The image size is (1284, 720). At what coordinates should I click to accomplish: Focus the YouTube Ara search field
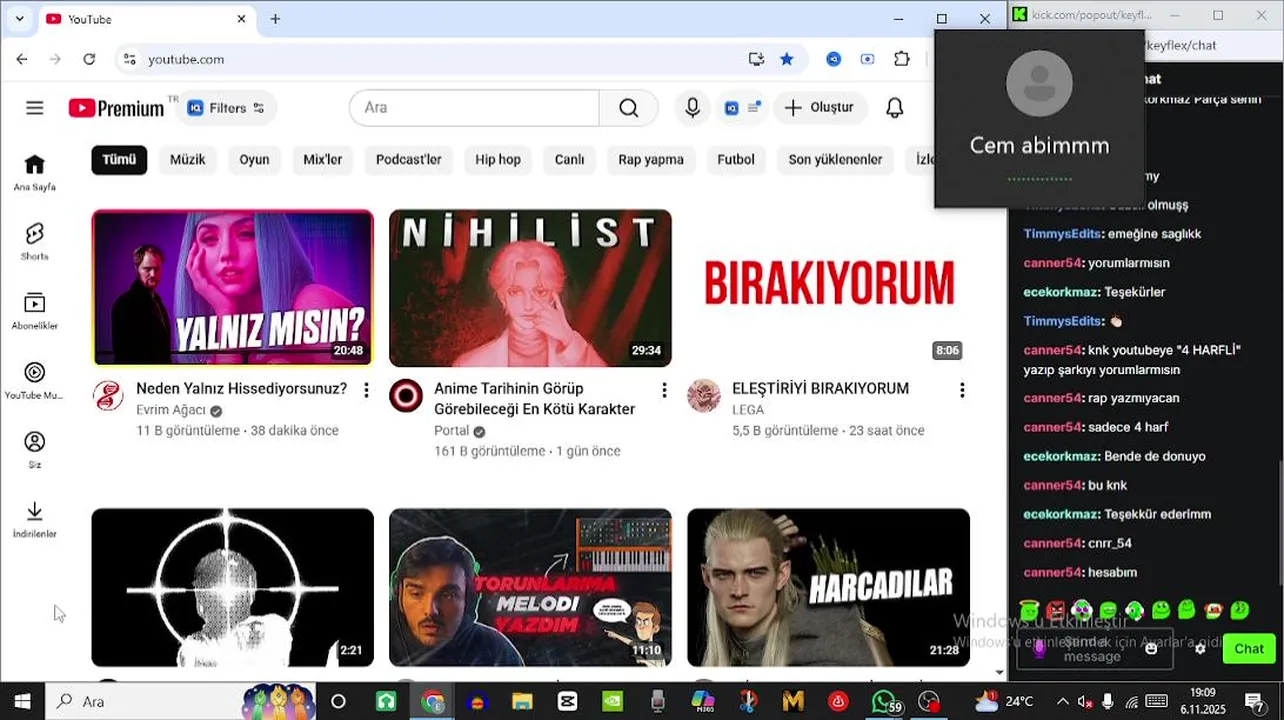pos(474,108)
